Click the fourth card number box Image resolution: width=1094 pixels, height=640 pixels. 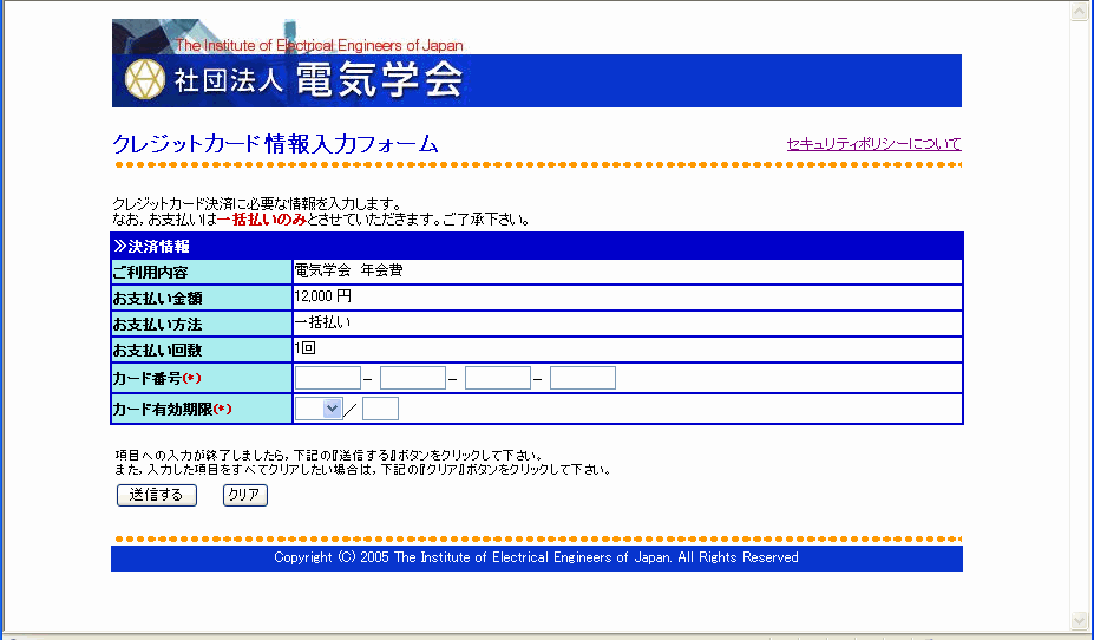[x=583, y=378]
